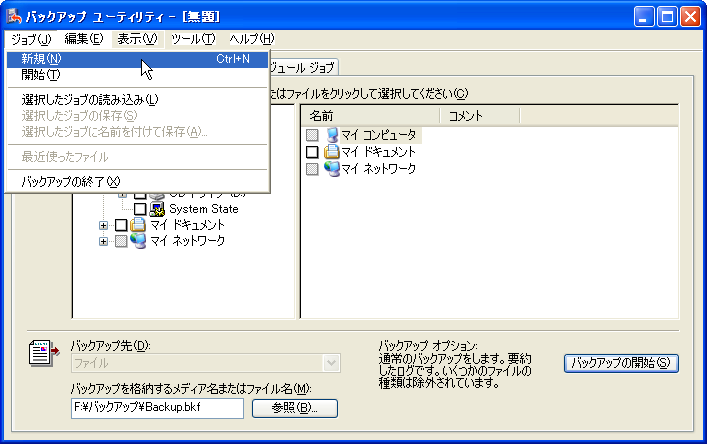707x444 pixels.
Task: Select バックアップの終了(X) to exit
Action: [137, 182]
